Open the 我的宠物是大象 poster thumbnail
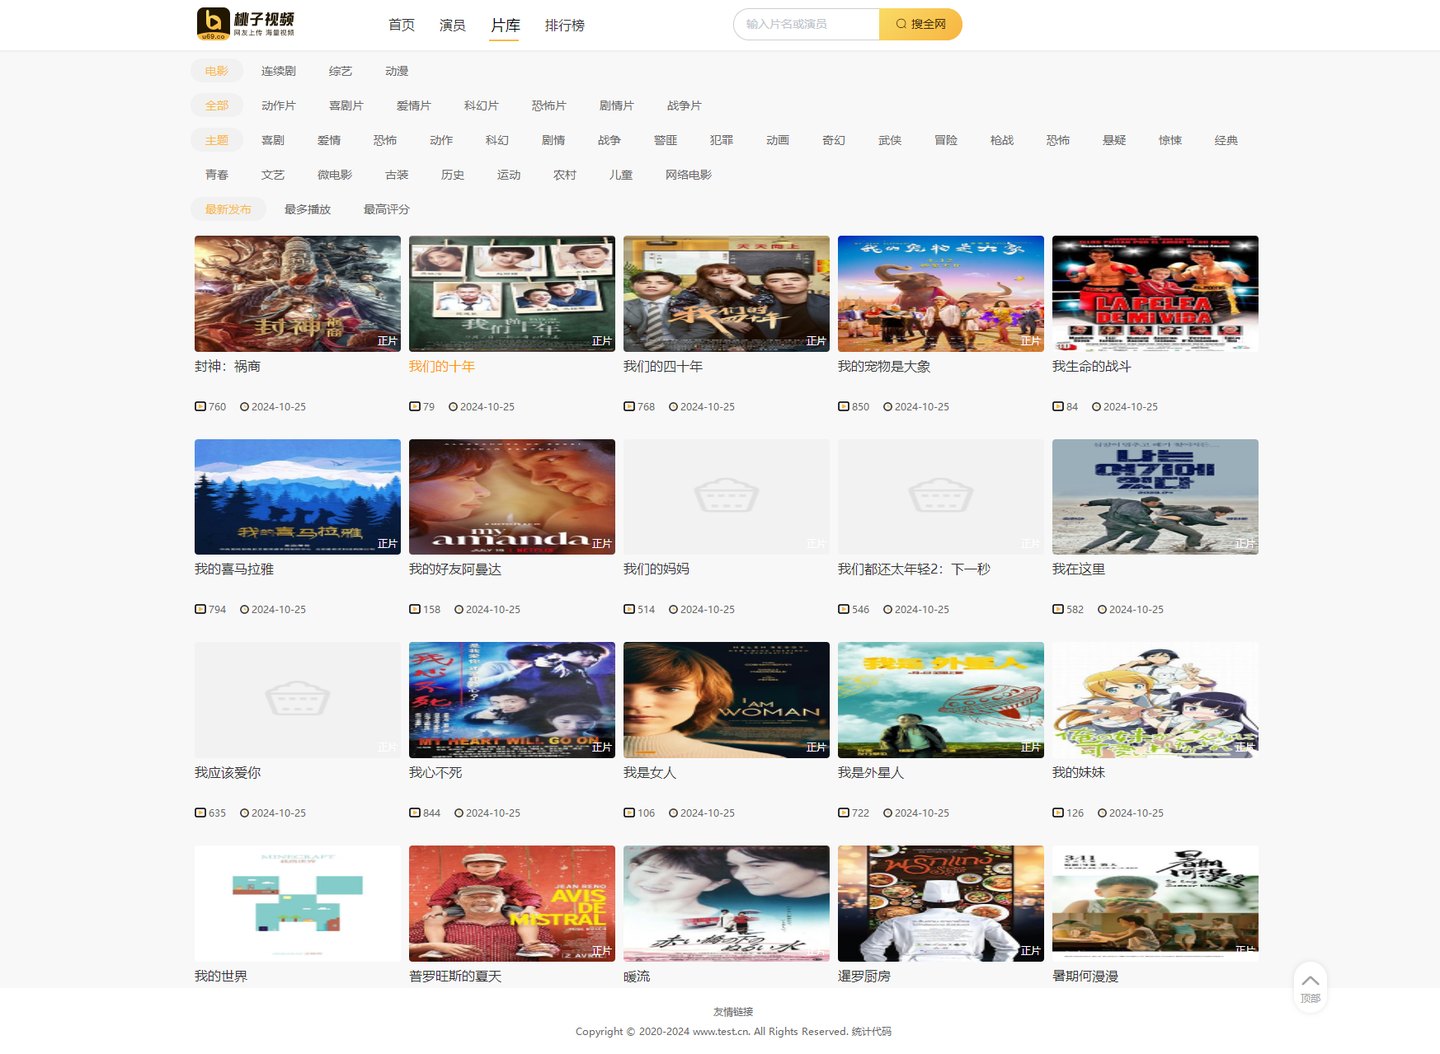 pyautogui.click(x=941, y=294)
